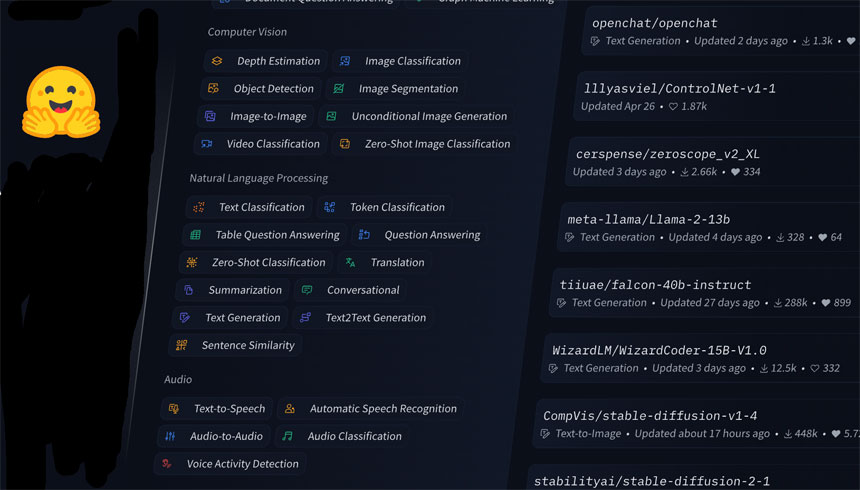Click the Text-to-Speech icon
The image size is (860, 490).
(173, 408)
